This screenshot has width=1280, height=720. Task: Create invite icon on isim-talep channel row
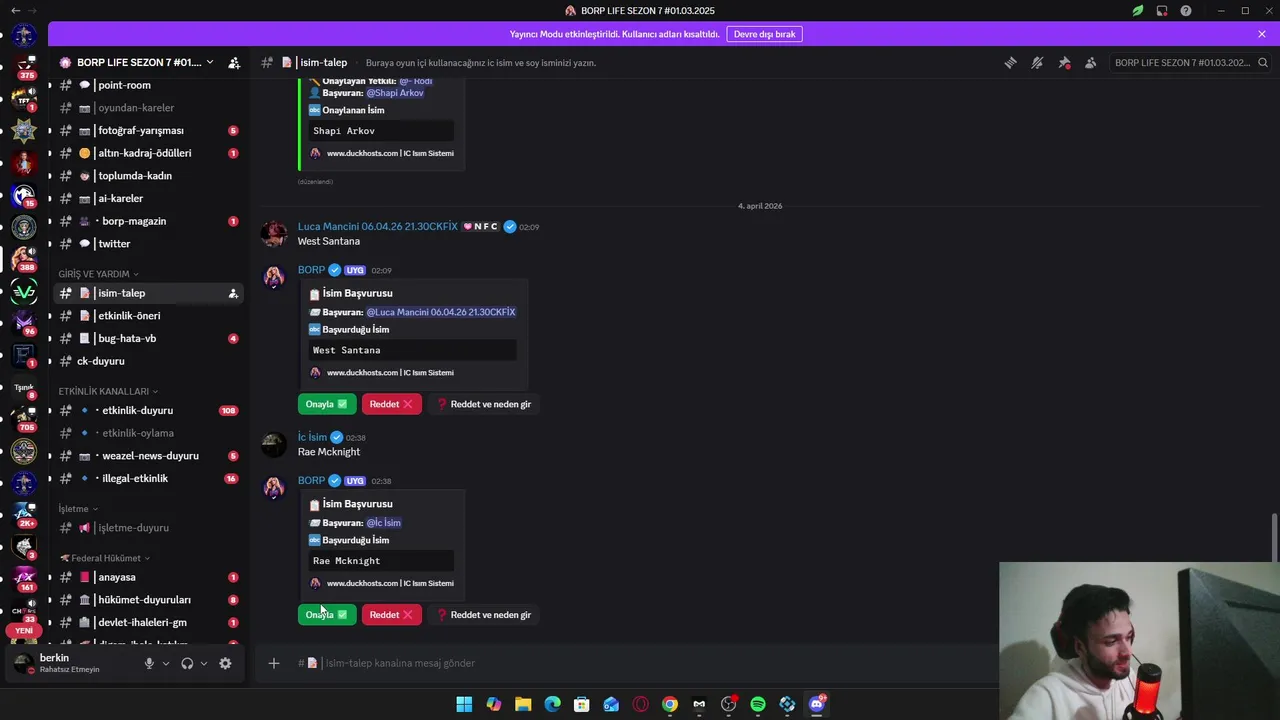point(233,293)
